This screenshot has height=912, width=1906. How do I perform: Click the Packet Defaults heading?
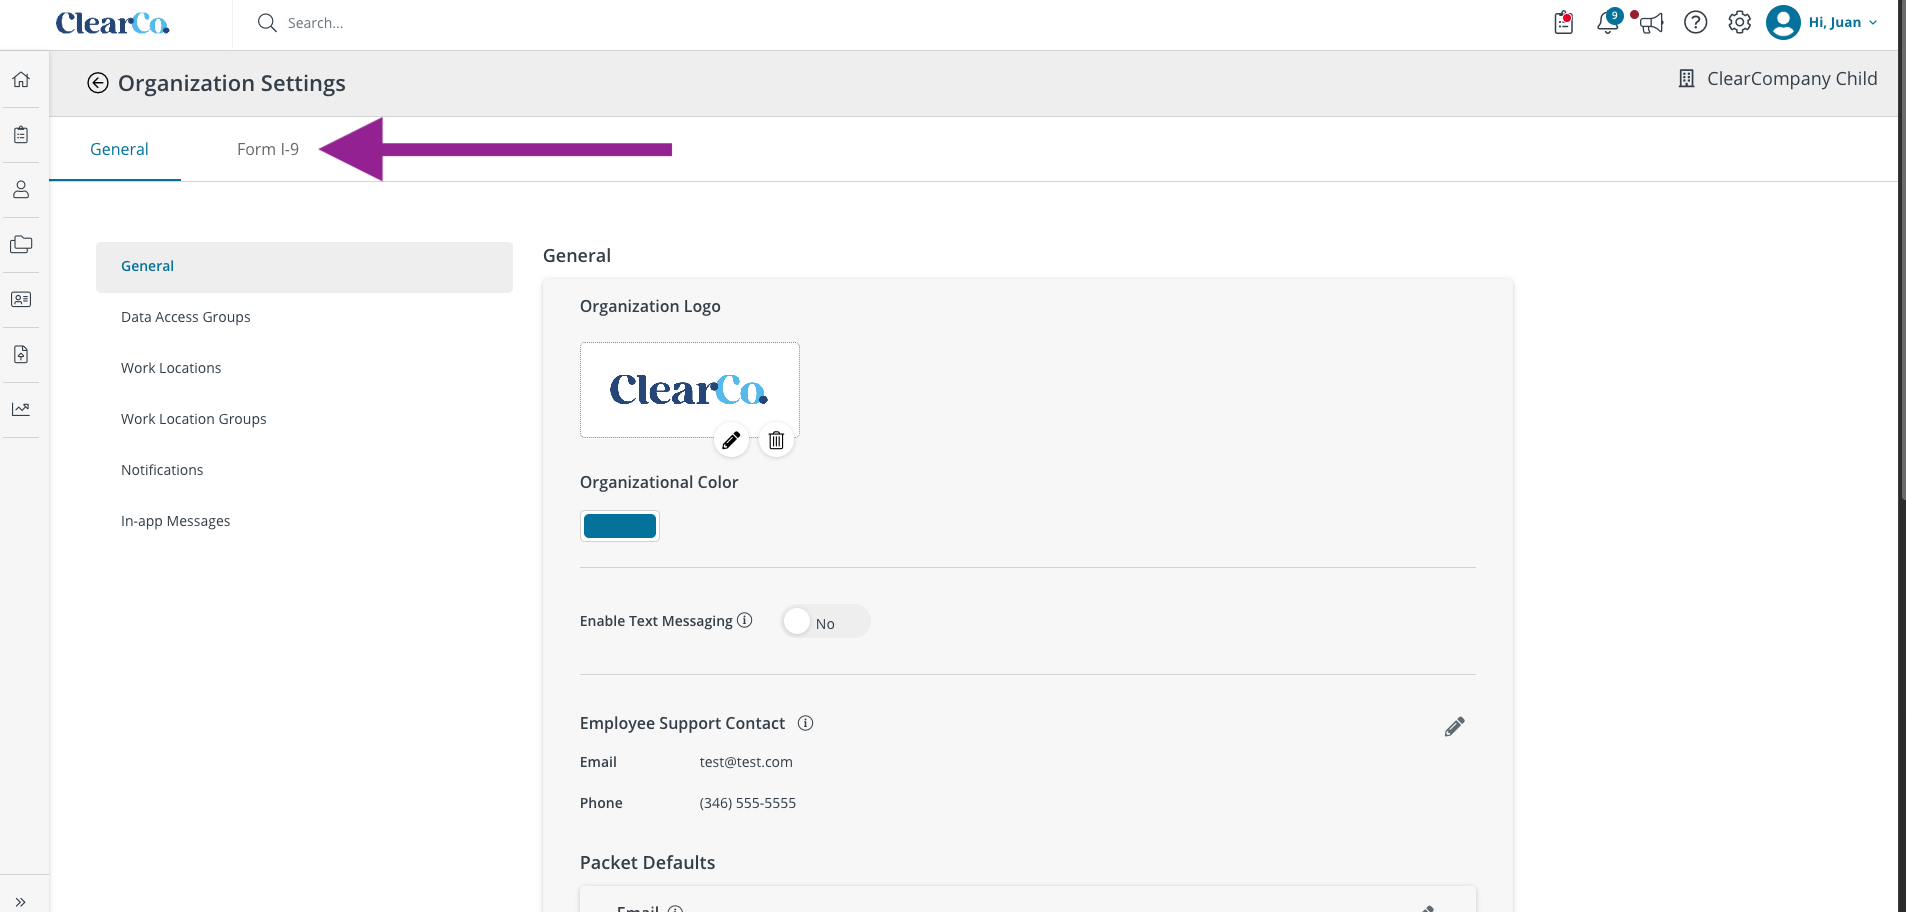pos(648,863)
